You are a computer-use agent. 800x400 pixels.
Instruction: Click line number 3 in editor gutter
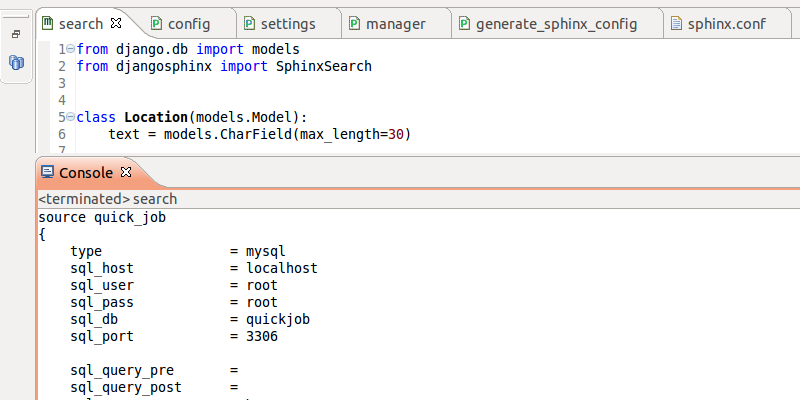62,83
